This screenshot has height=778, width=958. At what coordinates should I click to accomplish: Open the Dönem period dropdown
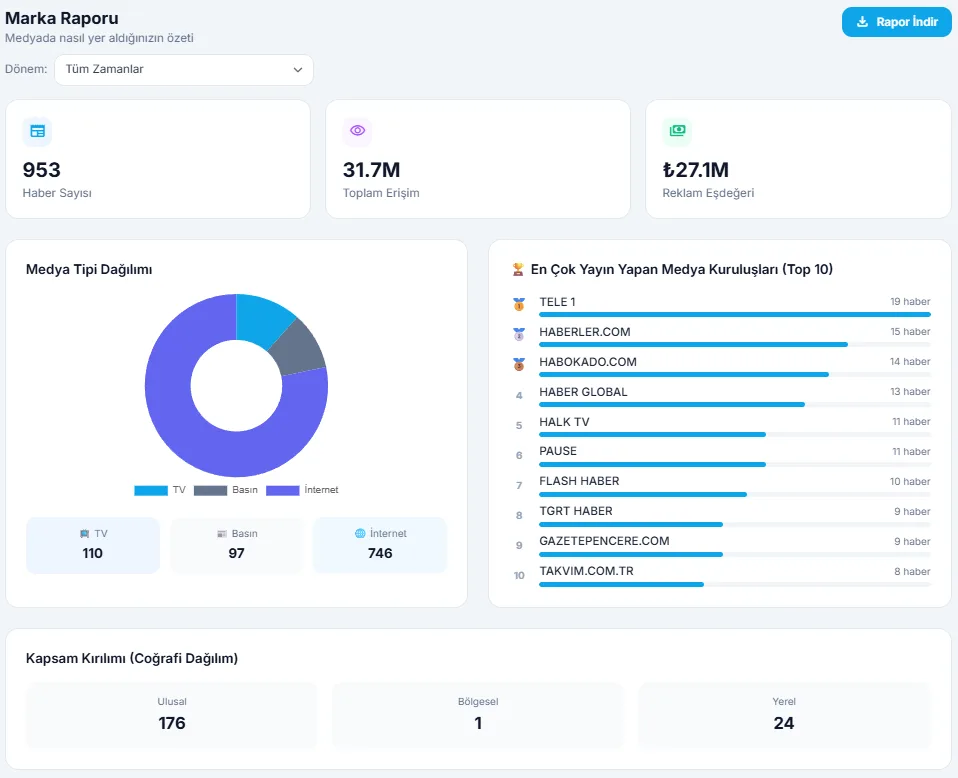pos(183,70)
